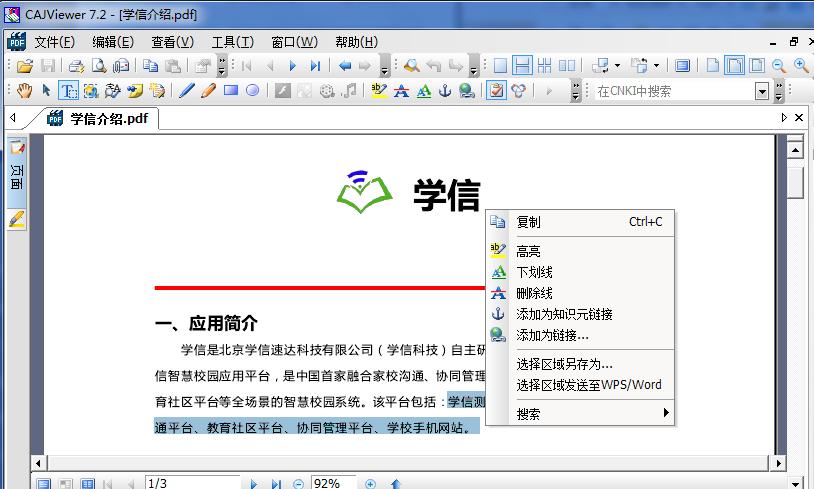Choose 复制 in the context menu
Screen dimensions: 814x489
[x=580, y=222]
